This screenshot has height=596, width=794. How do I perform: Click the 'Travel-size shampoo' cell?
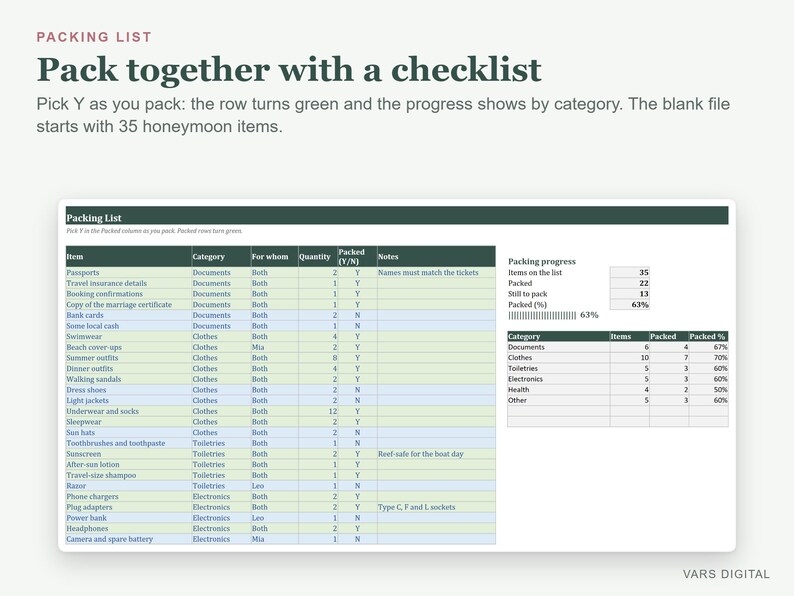(129, 475)
